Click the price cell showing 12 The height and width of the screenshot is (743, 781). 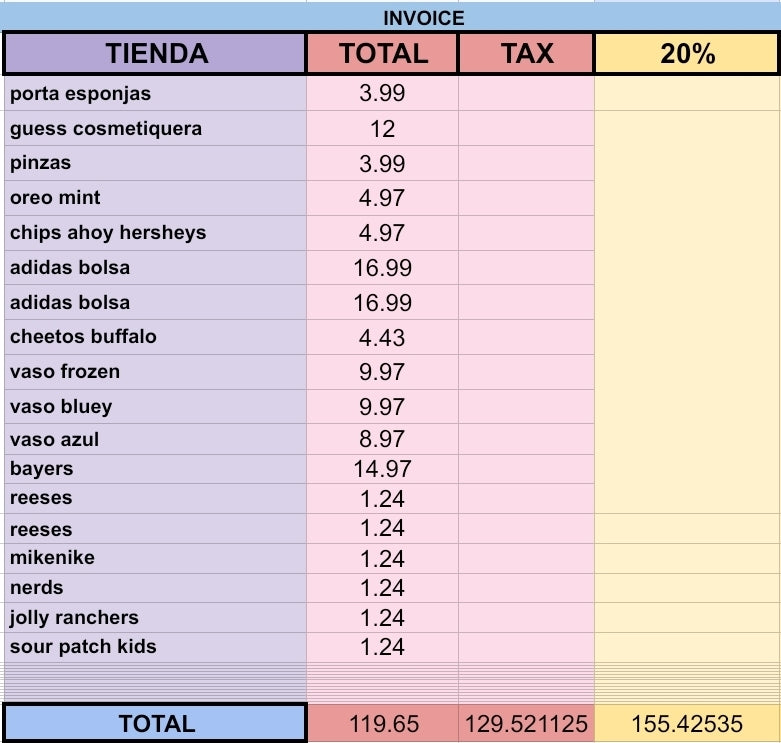pyautogui.click(x=382, y=128)
